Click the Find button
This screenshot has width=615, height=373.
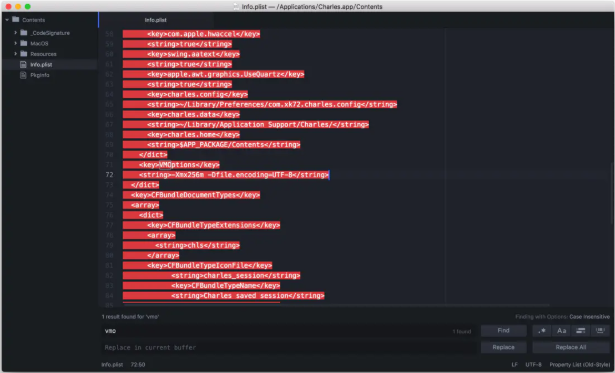click(504, 331)
